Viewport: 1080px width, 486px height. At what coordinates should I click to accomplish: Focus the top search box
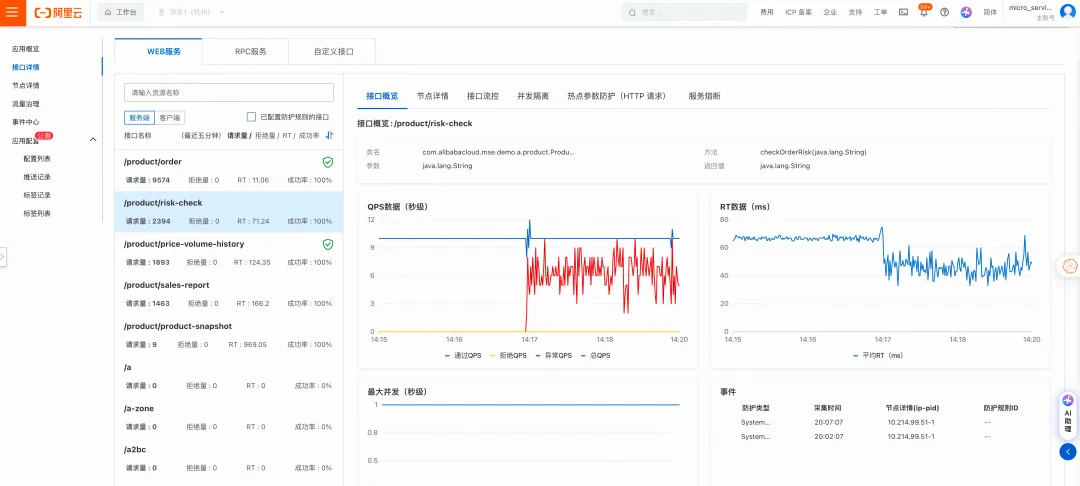[684, 12]
